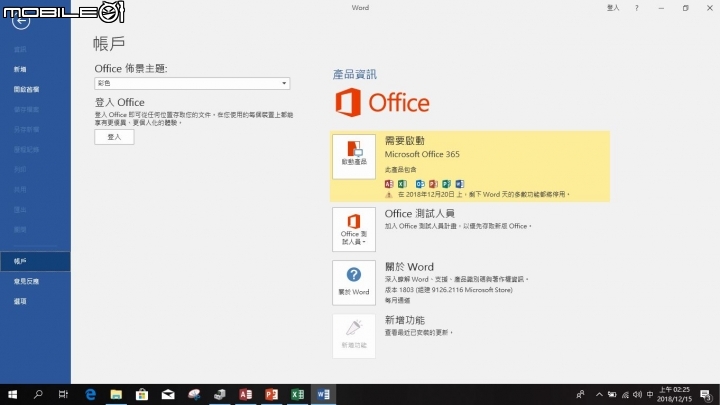Screen dimensions: 720x405
Task: Open PowerPoint from the taskbar
Action: click(x=271, y=394)
